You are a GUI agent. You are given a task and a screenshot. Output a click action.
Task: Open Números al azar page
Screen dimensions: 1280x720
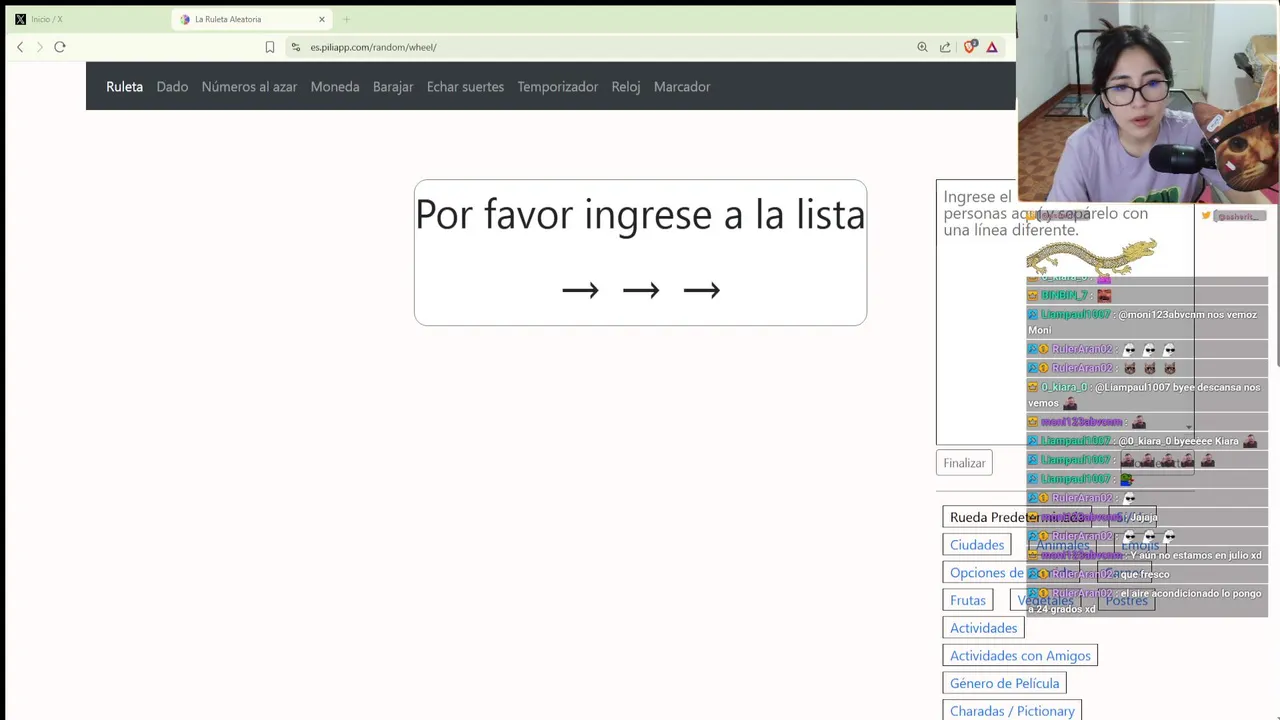(x=249, y=87)
